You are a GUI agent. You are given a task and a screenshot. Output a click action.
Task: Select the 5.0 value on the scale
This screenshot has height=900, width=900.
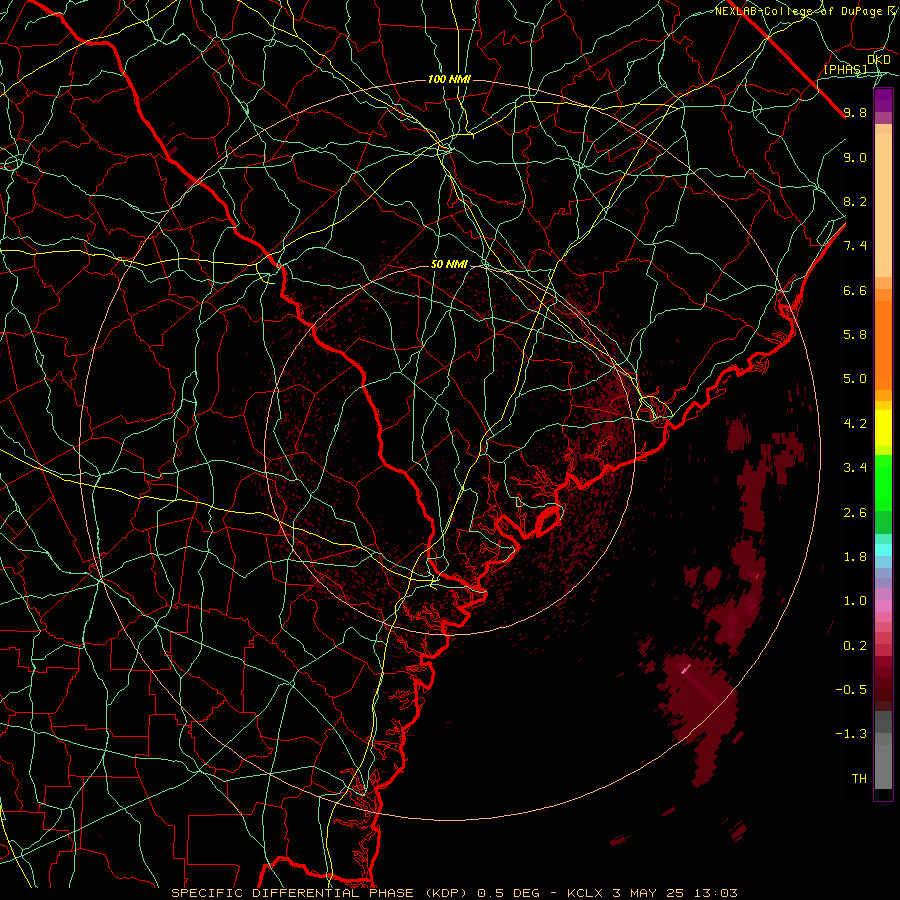(855, 379)
